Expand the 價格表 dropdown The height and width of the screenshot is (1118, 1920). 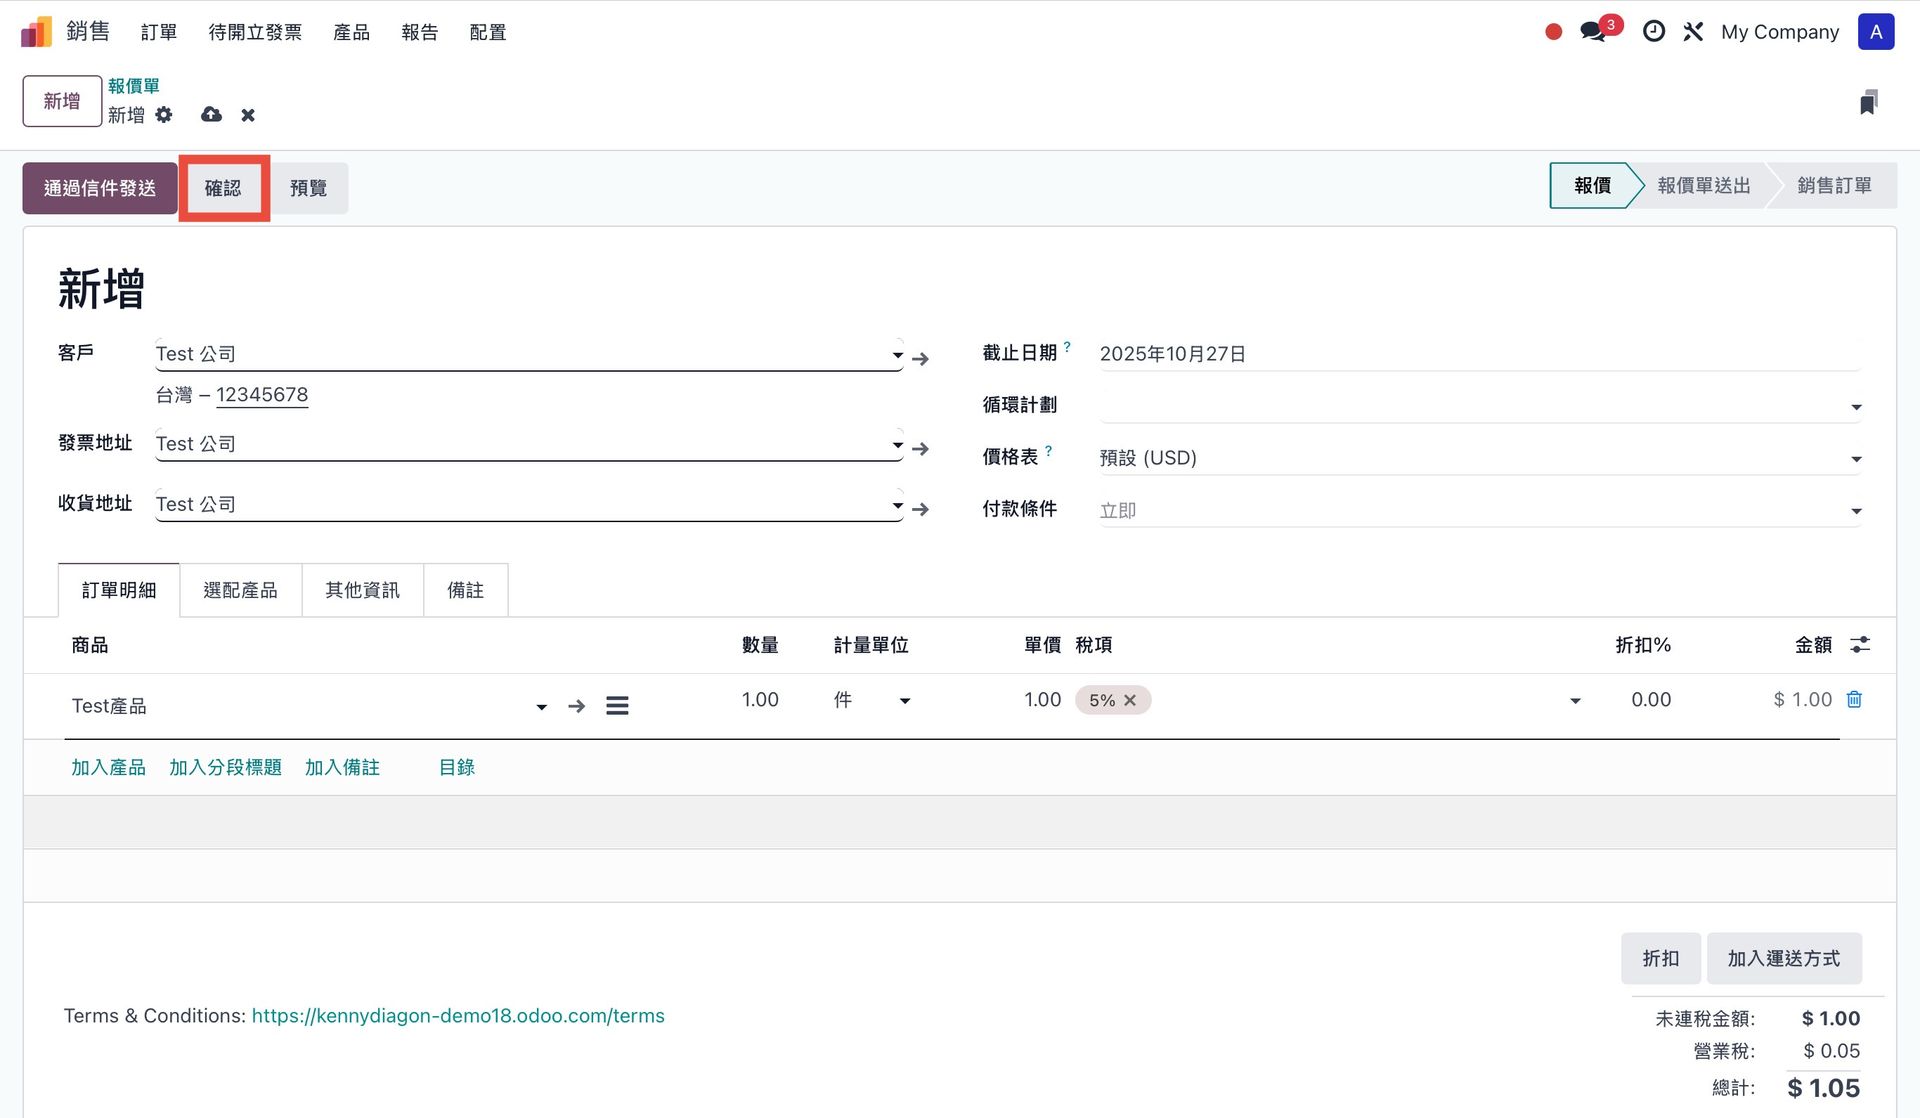tap(1856, 459)
